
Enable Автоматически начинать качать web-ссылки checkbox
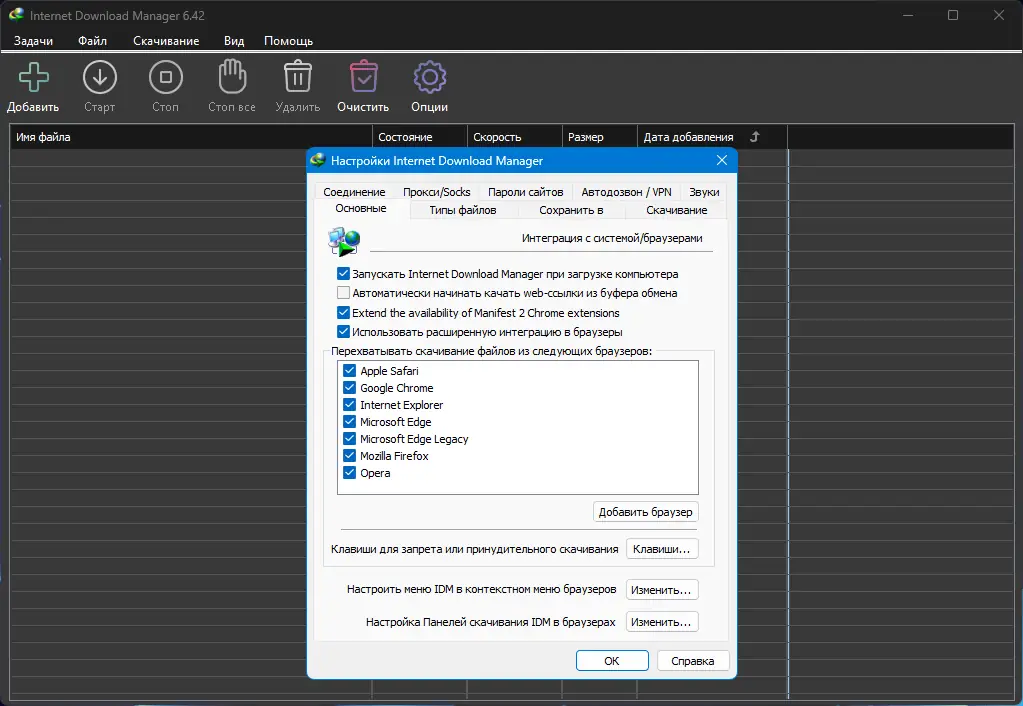click(343, 292)
